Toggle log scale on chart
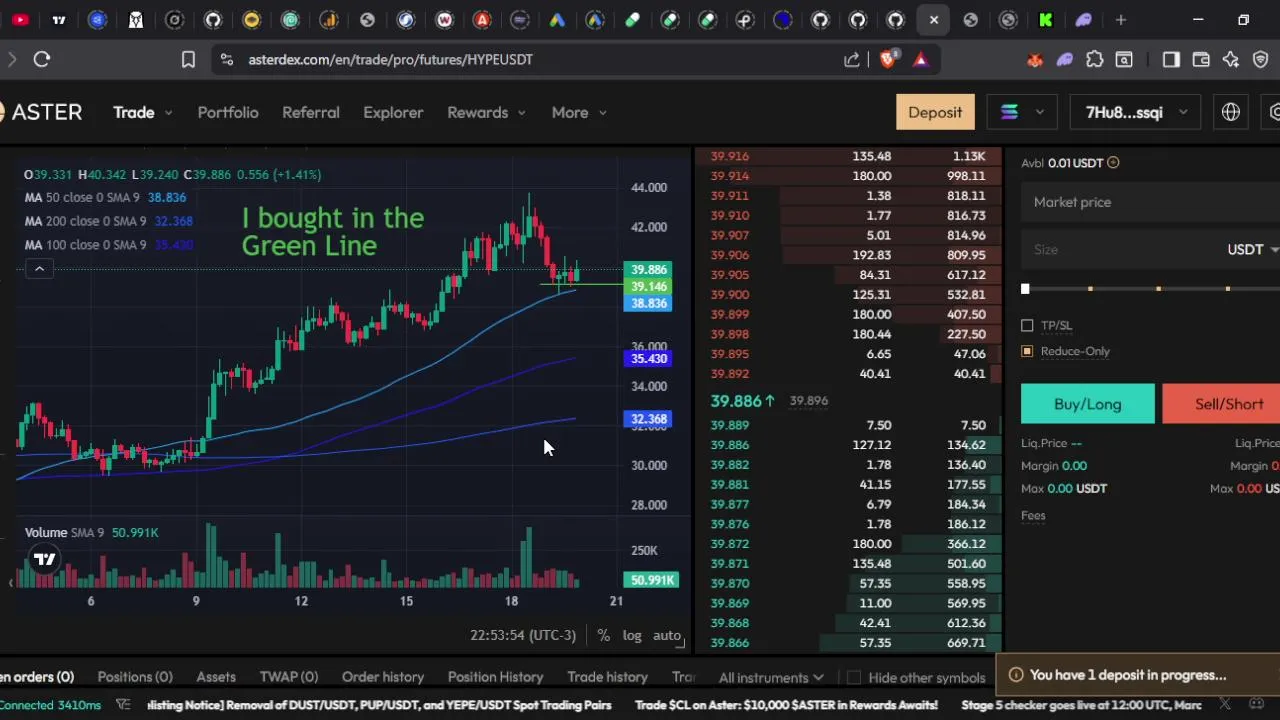The height and width of the screenshot is (720, 1280). pos(632,635)
